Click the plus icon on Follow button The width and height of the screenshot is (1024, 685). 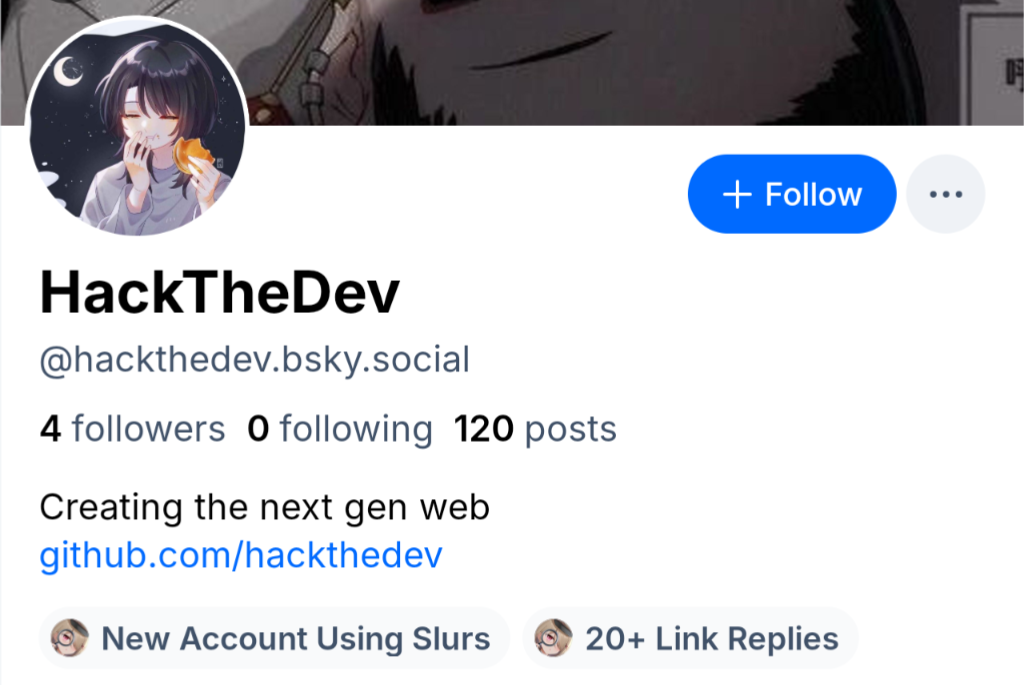pyautogui.click(x=736, y=194)
